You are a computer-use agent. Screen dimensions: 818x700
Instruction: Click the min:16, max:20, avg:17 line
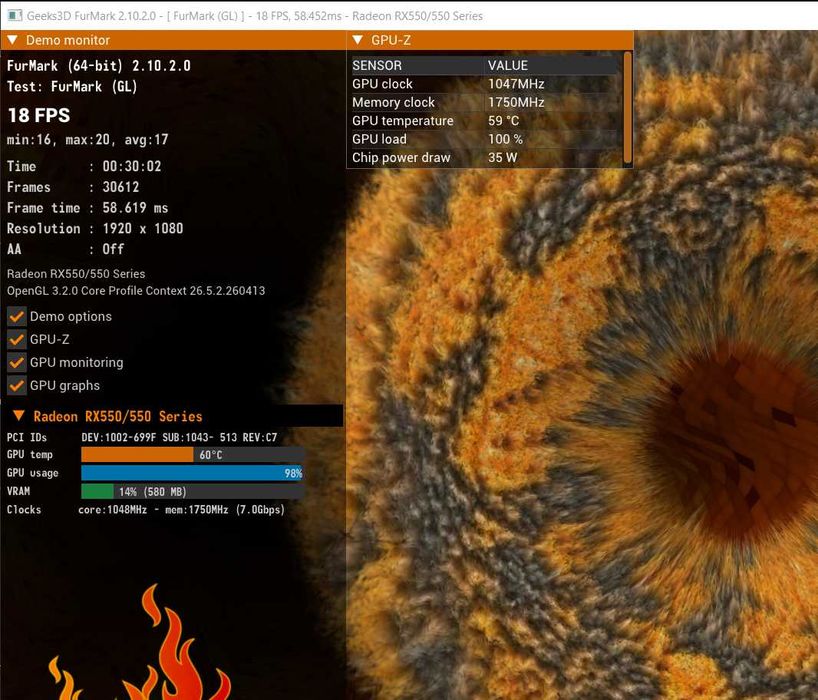[88, 139]
